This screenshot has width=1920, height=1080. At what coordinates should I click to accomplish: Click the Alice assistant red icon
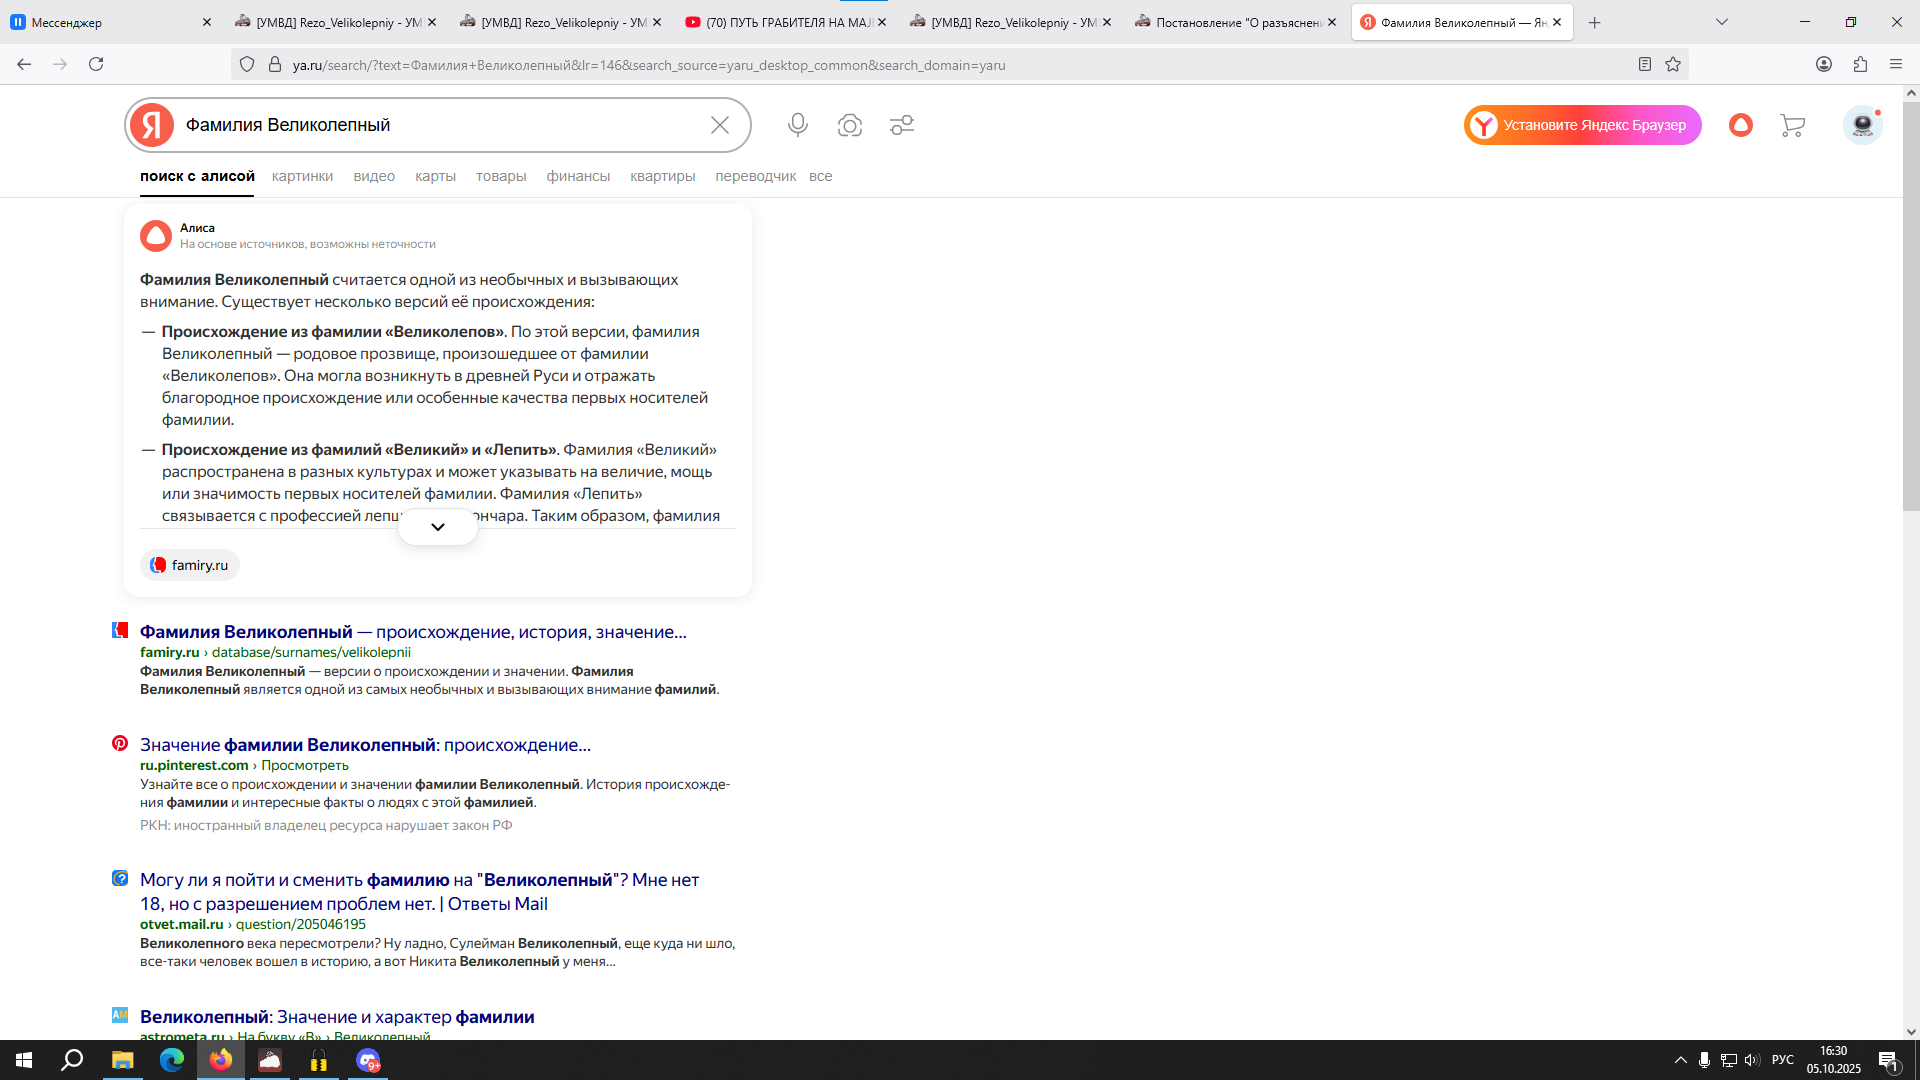pos(1740,125)
